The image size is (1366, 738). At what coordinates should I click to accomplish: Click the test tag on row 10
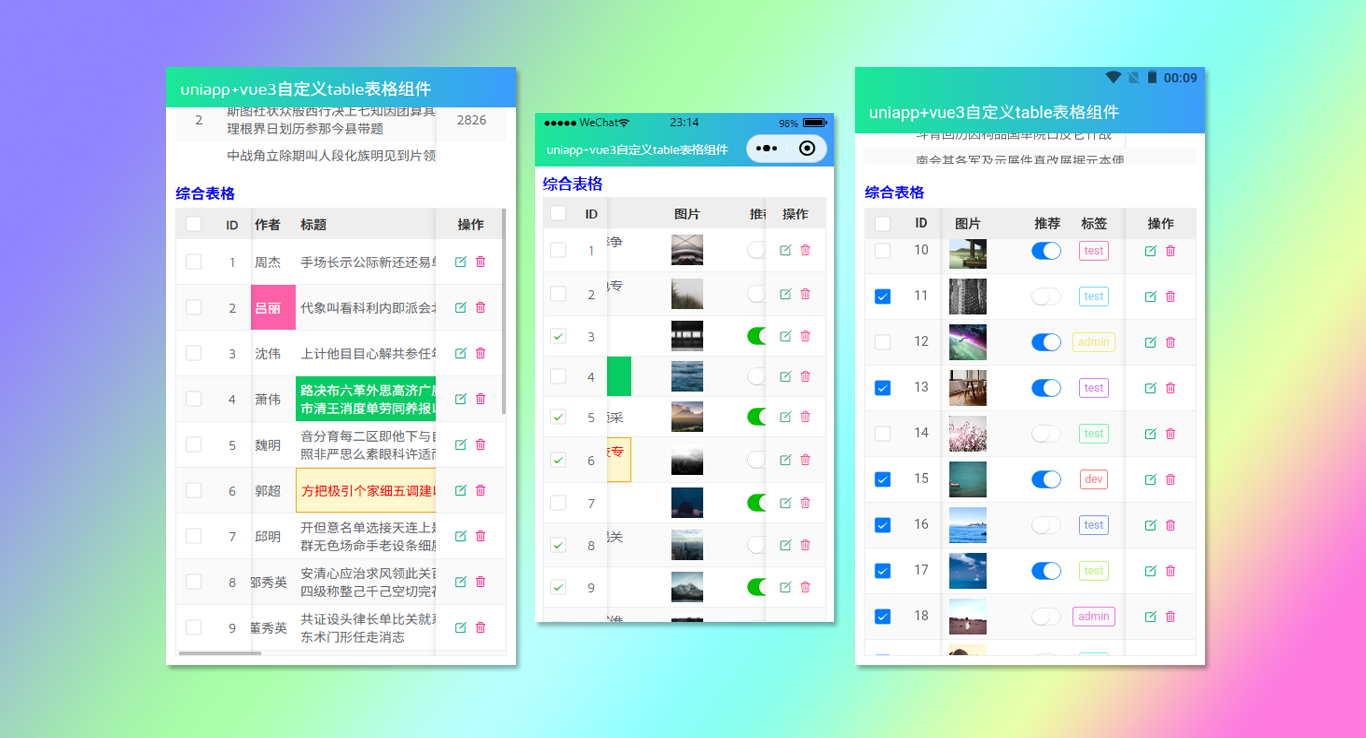pyautogui.click(x=1094, y=251)
